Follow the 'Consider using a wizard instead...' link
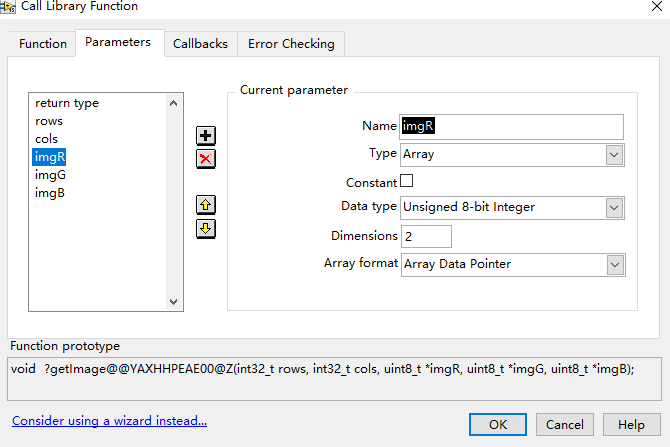 tap(109, 421)
